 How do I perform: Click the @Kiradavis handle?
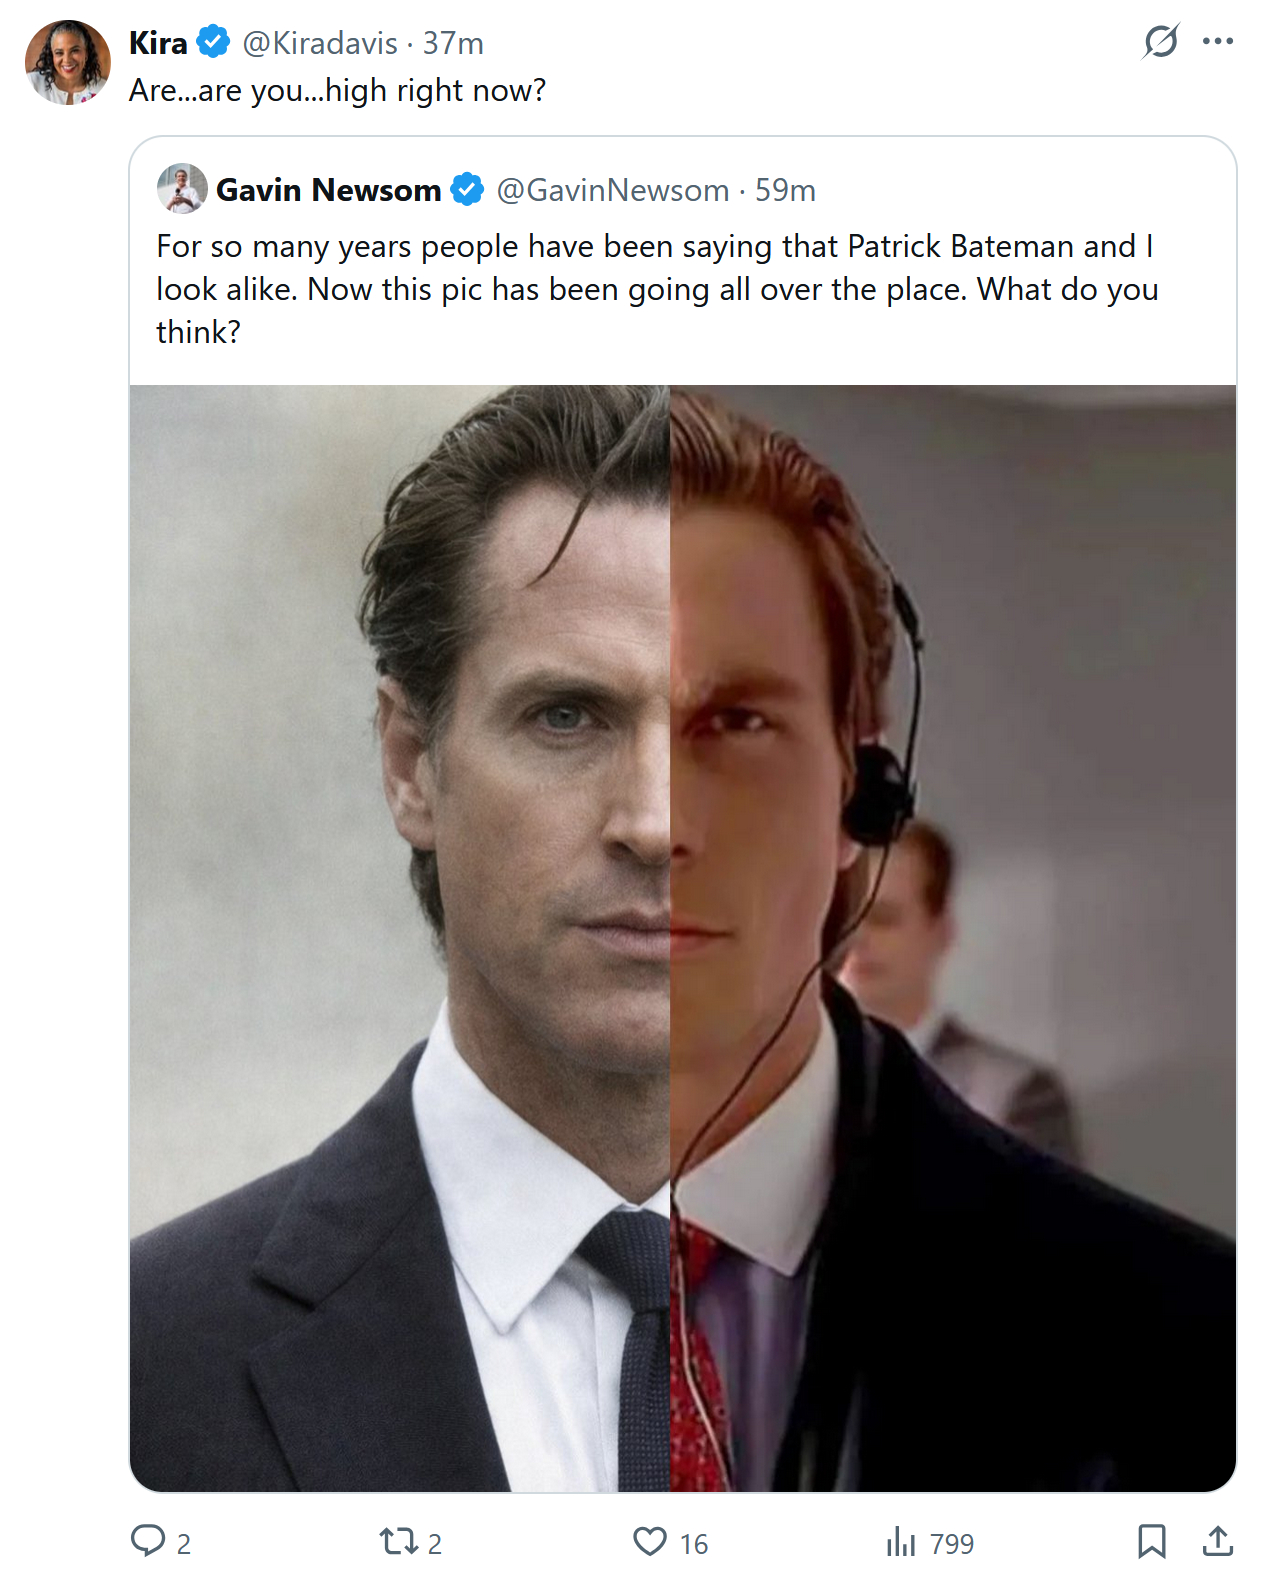pos(320,43)
